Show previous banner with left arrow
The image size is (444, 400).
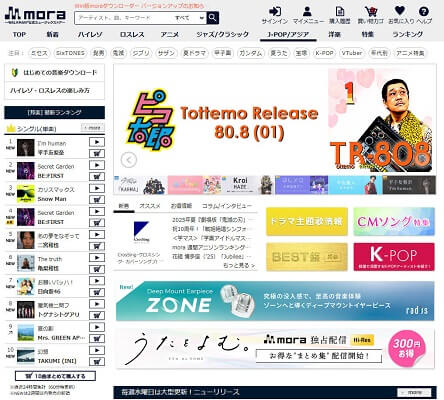pos(129,160)
